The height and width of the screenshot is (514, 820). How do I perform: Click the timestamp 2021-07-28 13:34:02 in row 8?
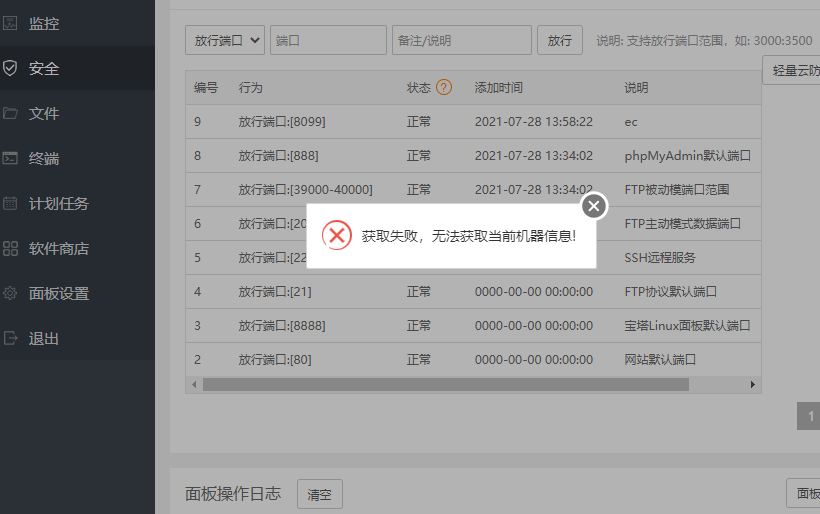[x=533, y=156]
